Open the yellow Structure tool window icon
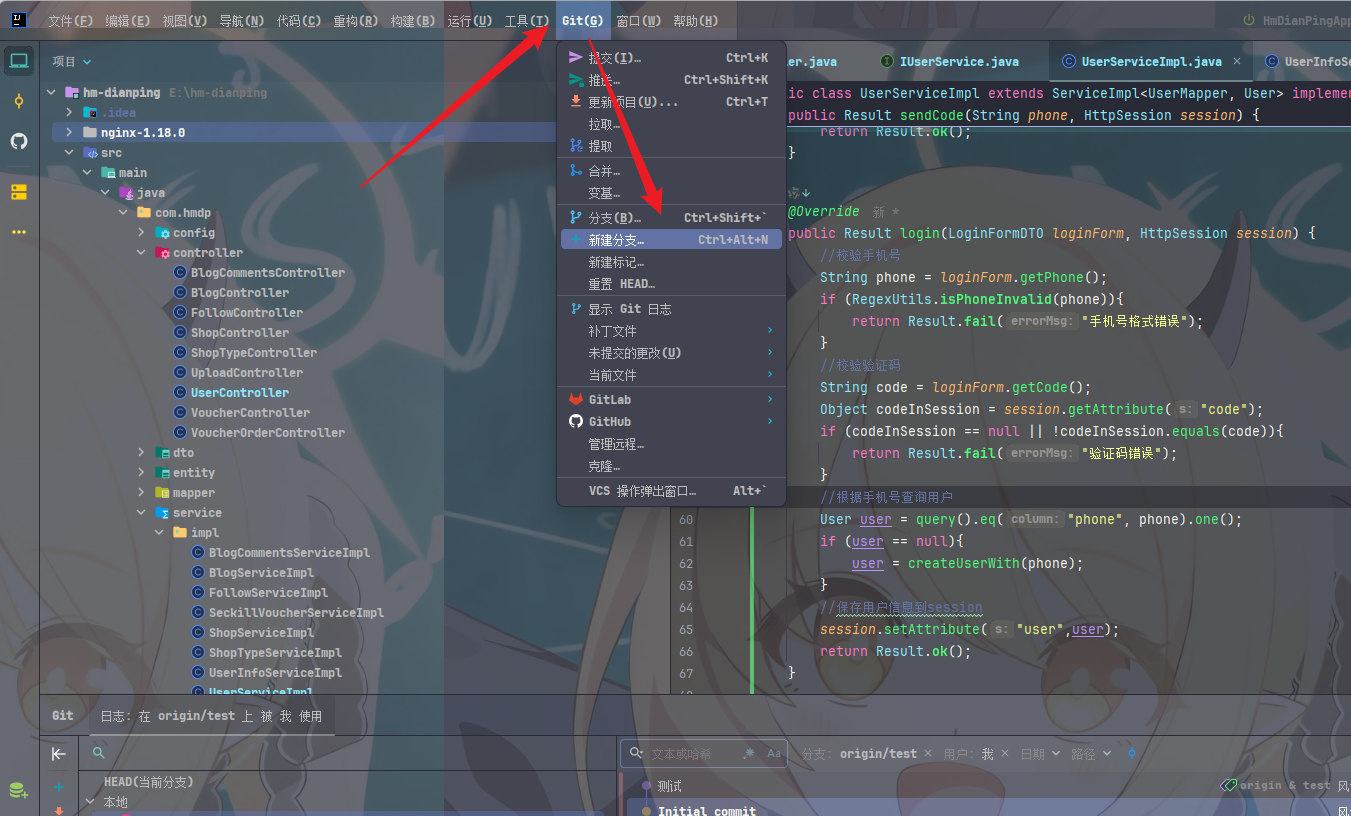 19,191
